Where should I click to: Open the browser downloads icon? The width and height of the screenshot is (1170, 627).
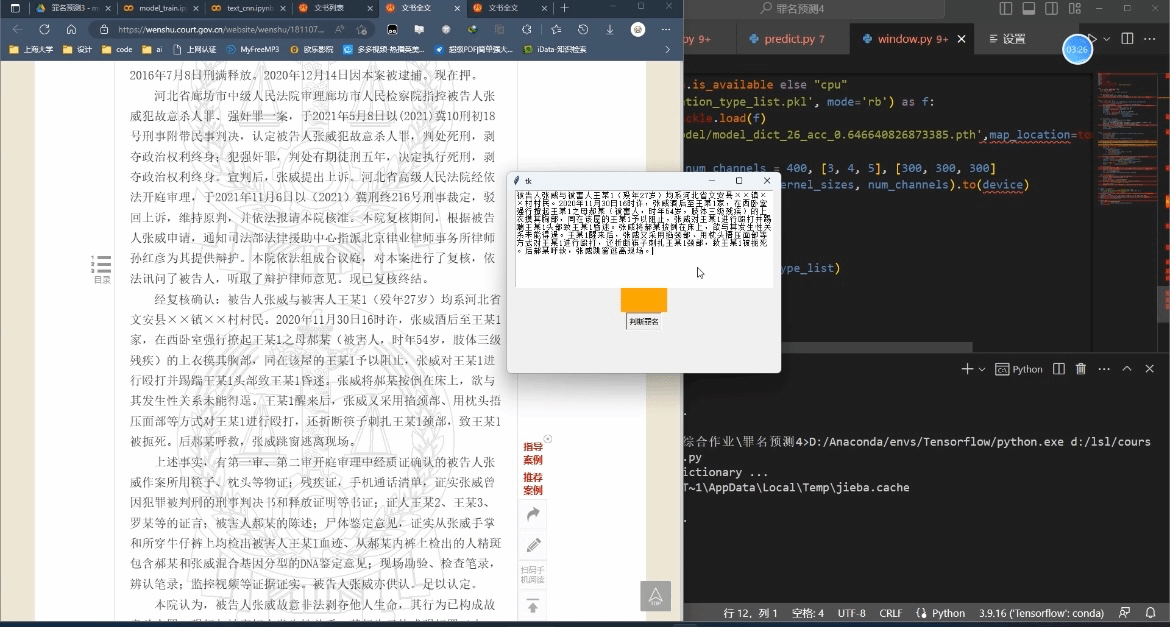[x=610, y=29]
